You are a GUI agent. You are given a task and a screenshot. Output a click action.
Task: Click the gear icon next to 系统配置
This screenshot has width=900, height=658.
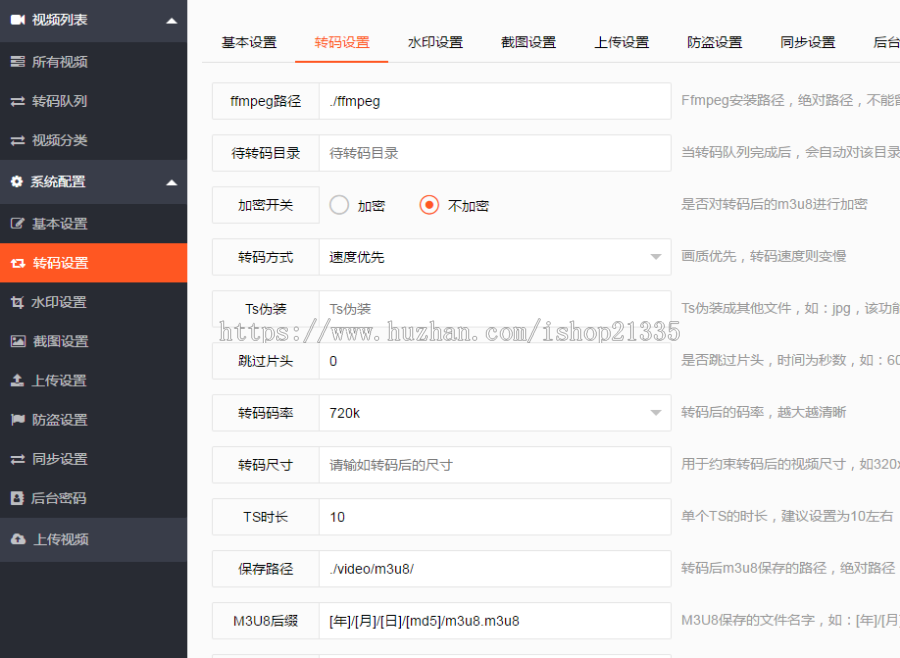tap(17, 181)
